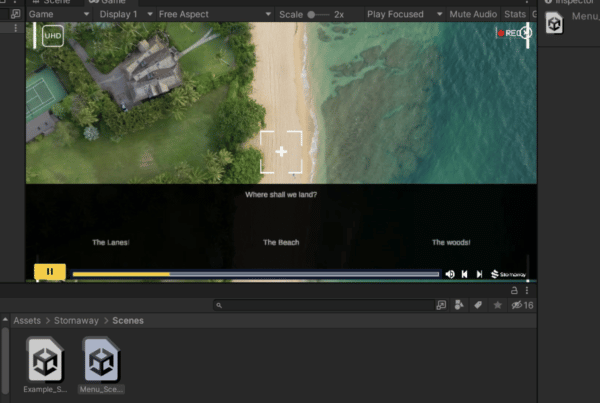Choose 'The Lanes!' option
The width and height of the screenshot is (600, 403).
(x=111, y=242)
